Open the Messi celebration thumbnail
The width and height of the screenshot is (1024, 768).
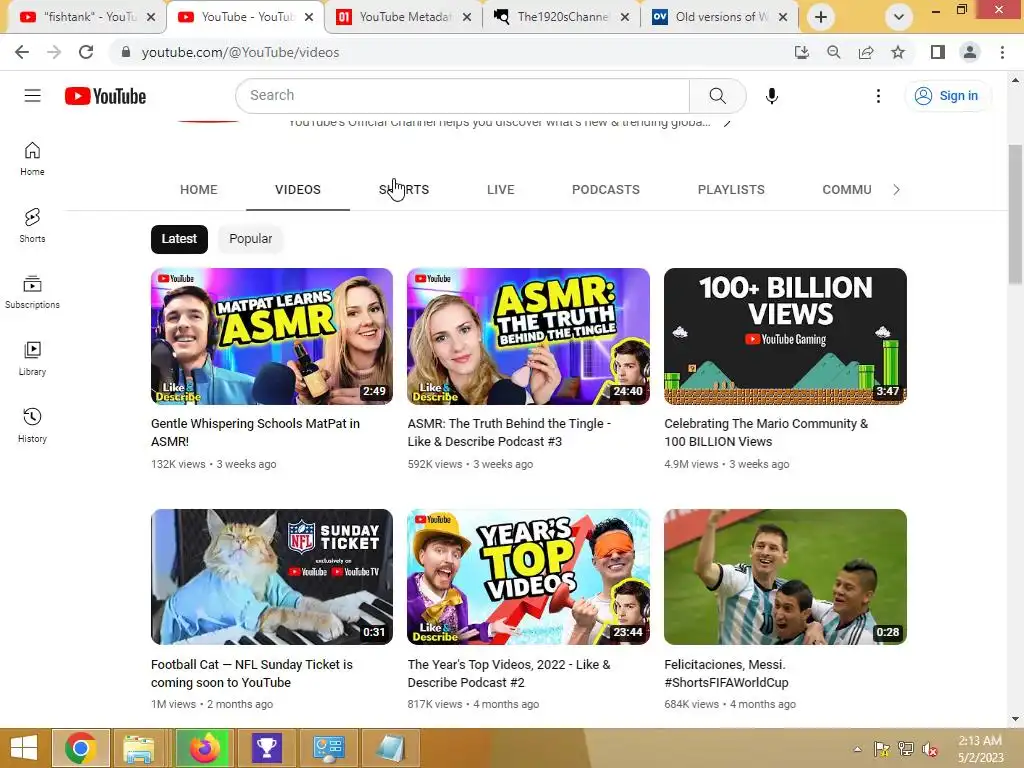tap(785, 577)
